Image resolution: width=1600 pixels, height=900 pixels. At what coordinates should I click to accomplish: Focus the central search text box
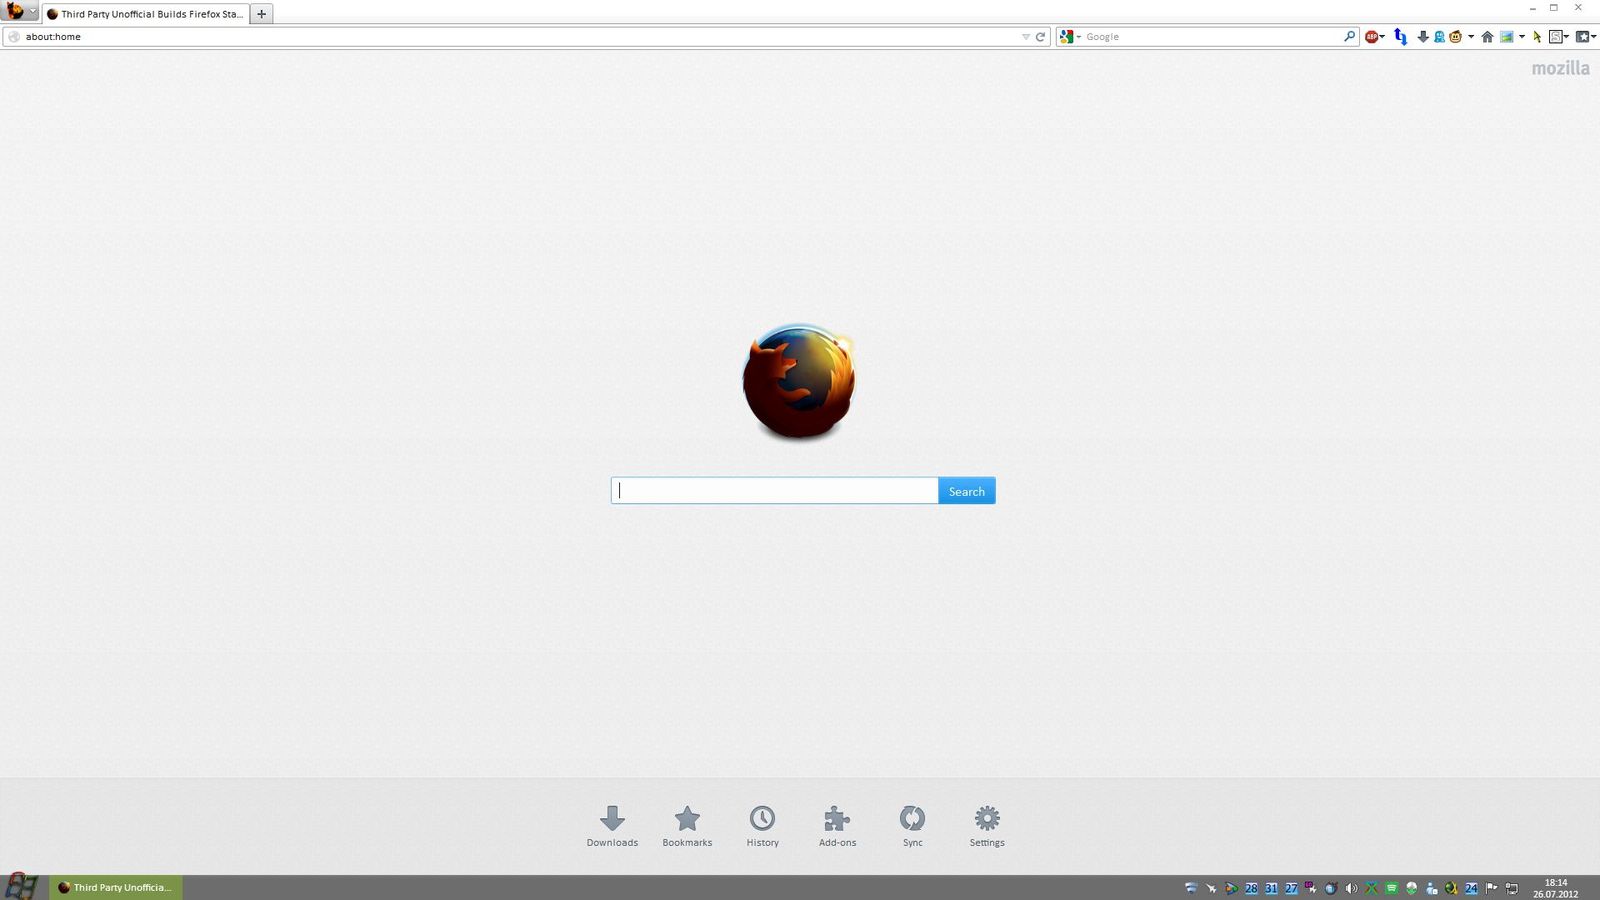[x=775, y=491]
